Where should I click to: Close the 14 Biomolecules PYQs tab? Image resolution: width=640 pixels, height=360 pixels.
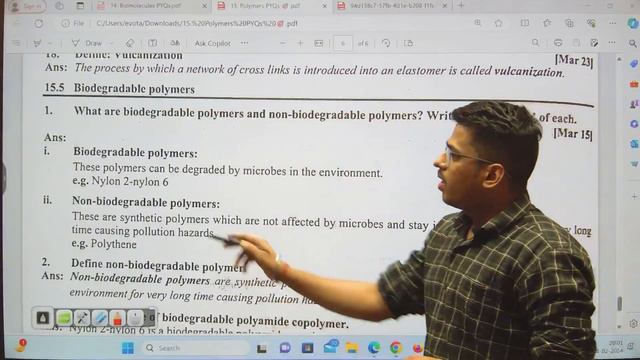(204, 6)
